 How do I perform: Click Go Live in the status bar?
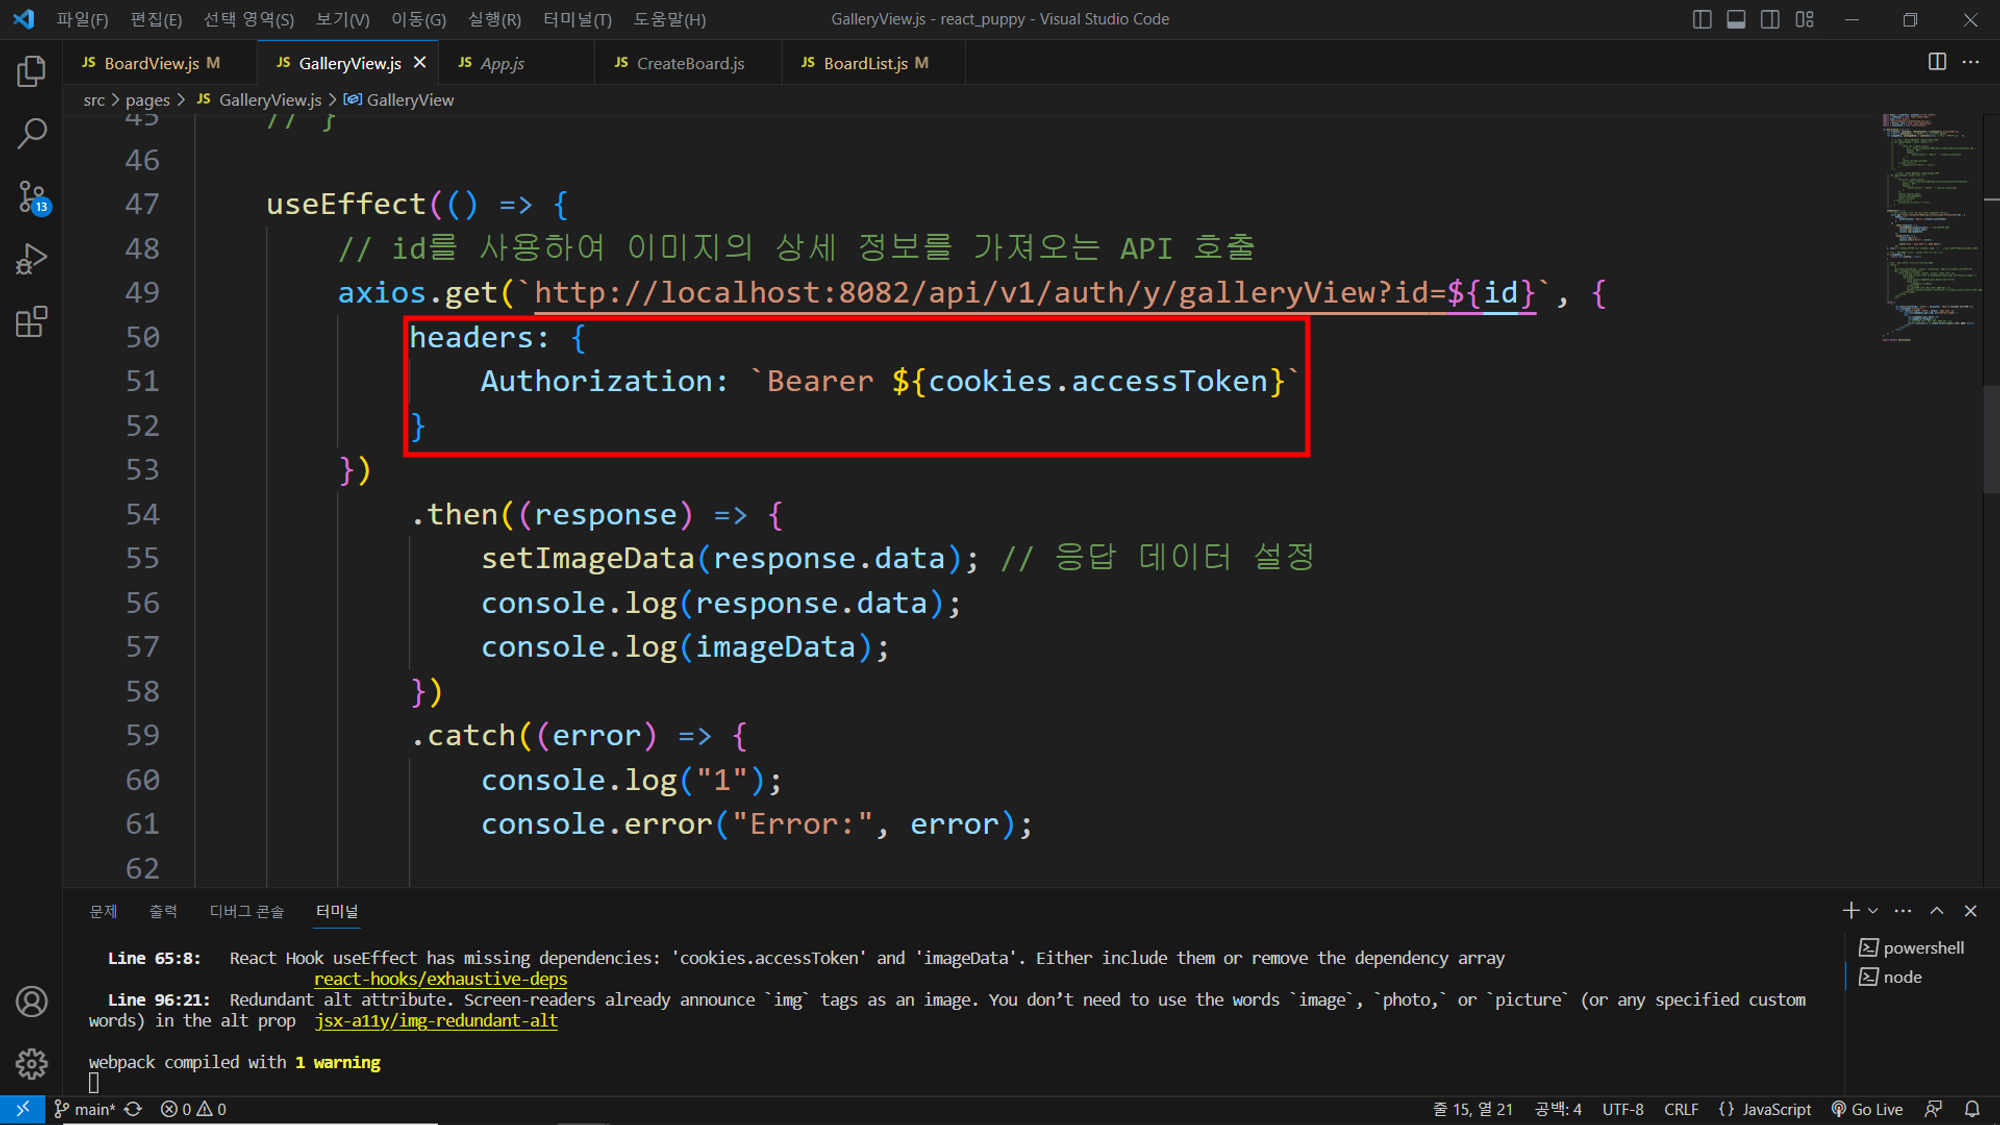(1867, 1109)
